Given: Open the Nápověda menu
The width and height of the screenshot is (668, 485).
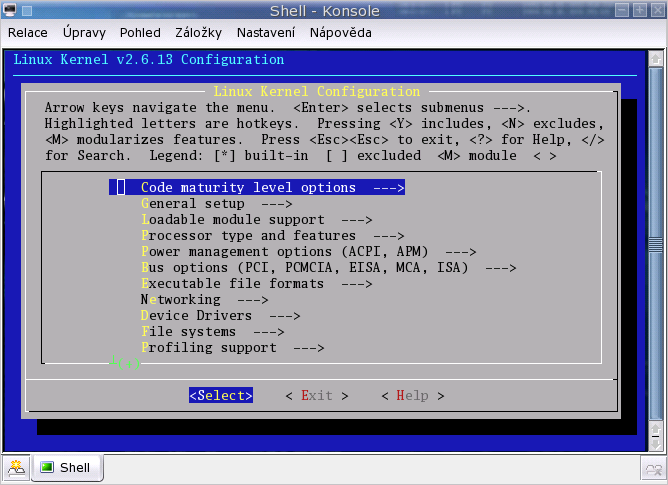Looking at the screenshot, I should [340, 33].
